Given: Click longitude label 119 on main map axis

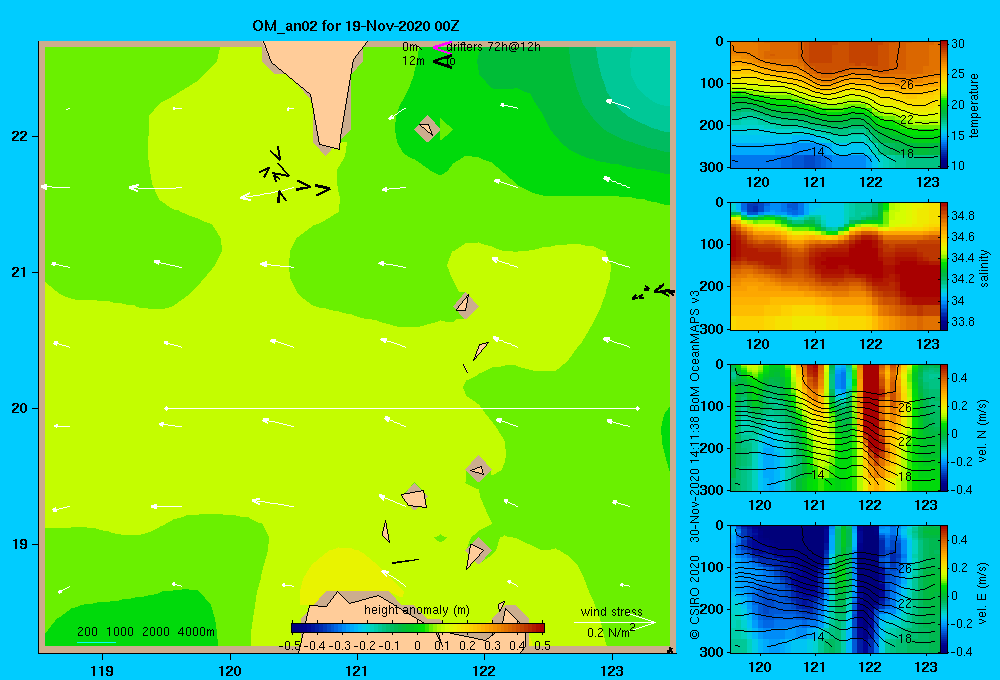Looking at the screenshot, I should [102, 670].
